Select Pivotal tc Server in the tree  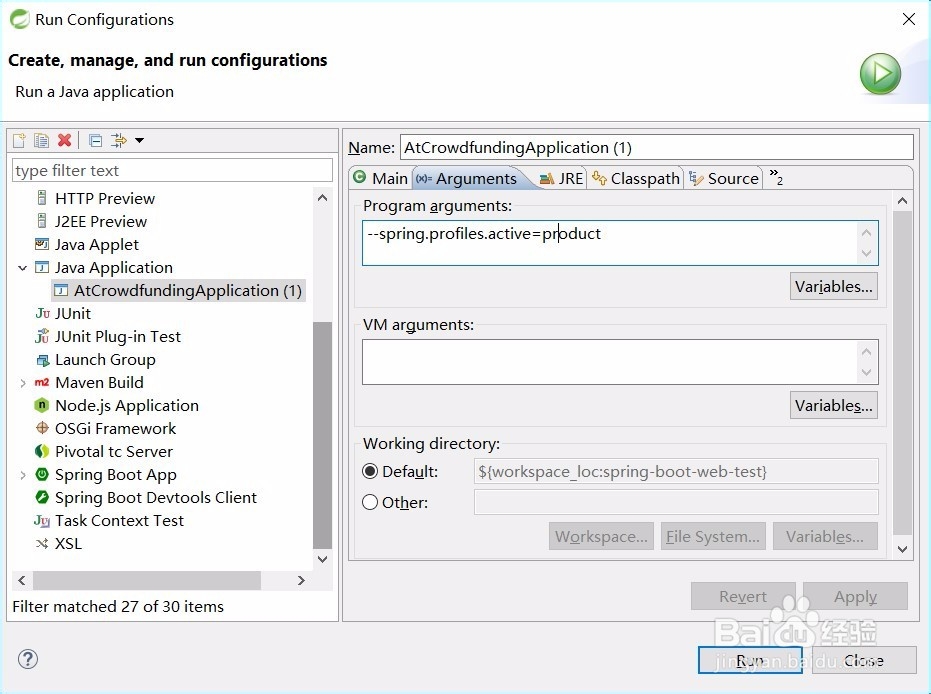click(x=113, y=452)
